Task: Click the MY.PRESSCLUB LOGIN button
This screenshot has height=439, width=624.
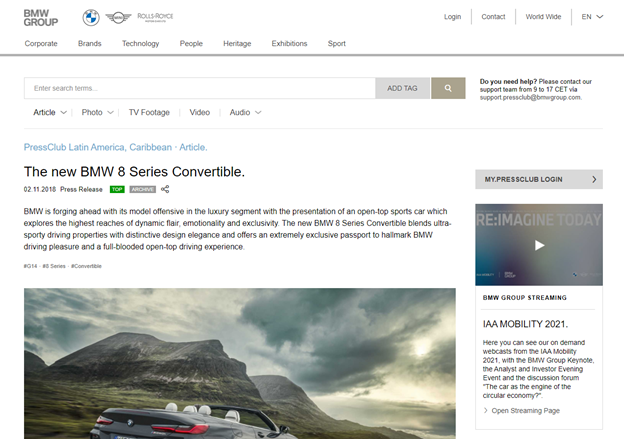Action: tap(539, 180)
